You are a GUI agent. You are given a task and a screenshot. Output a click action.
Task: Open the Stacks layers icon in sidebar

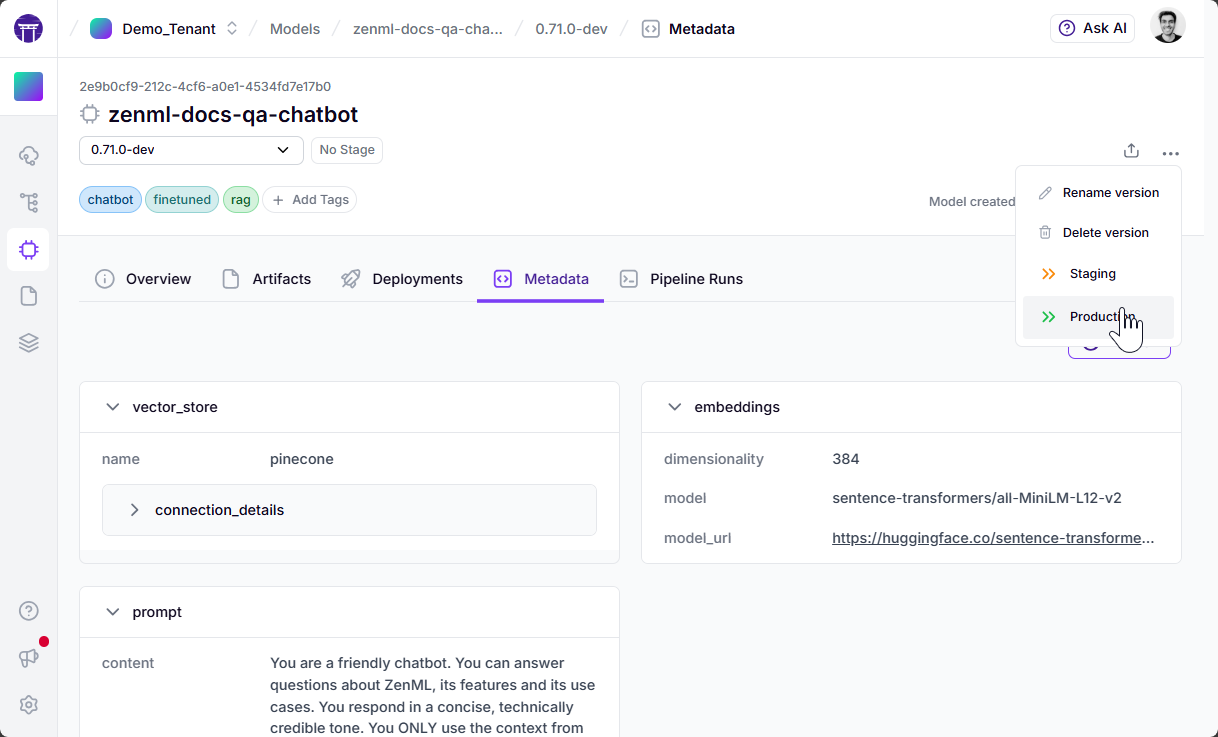pyautogui.click(x=28, y=343)
